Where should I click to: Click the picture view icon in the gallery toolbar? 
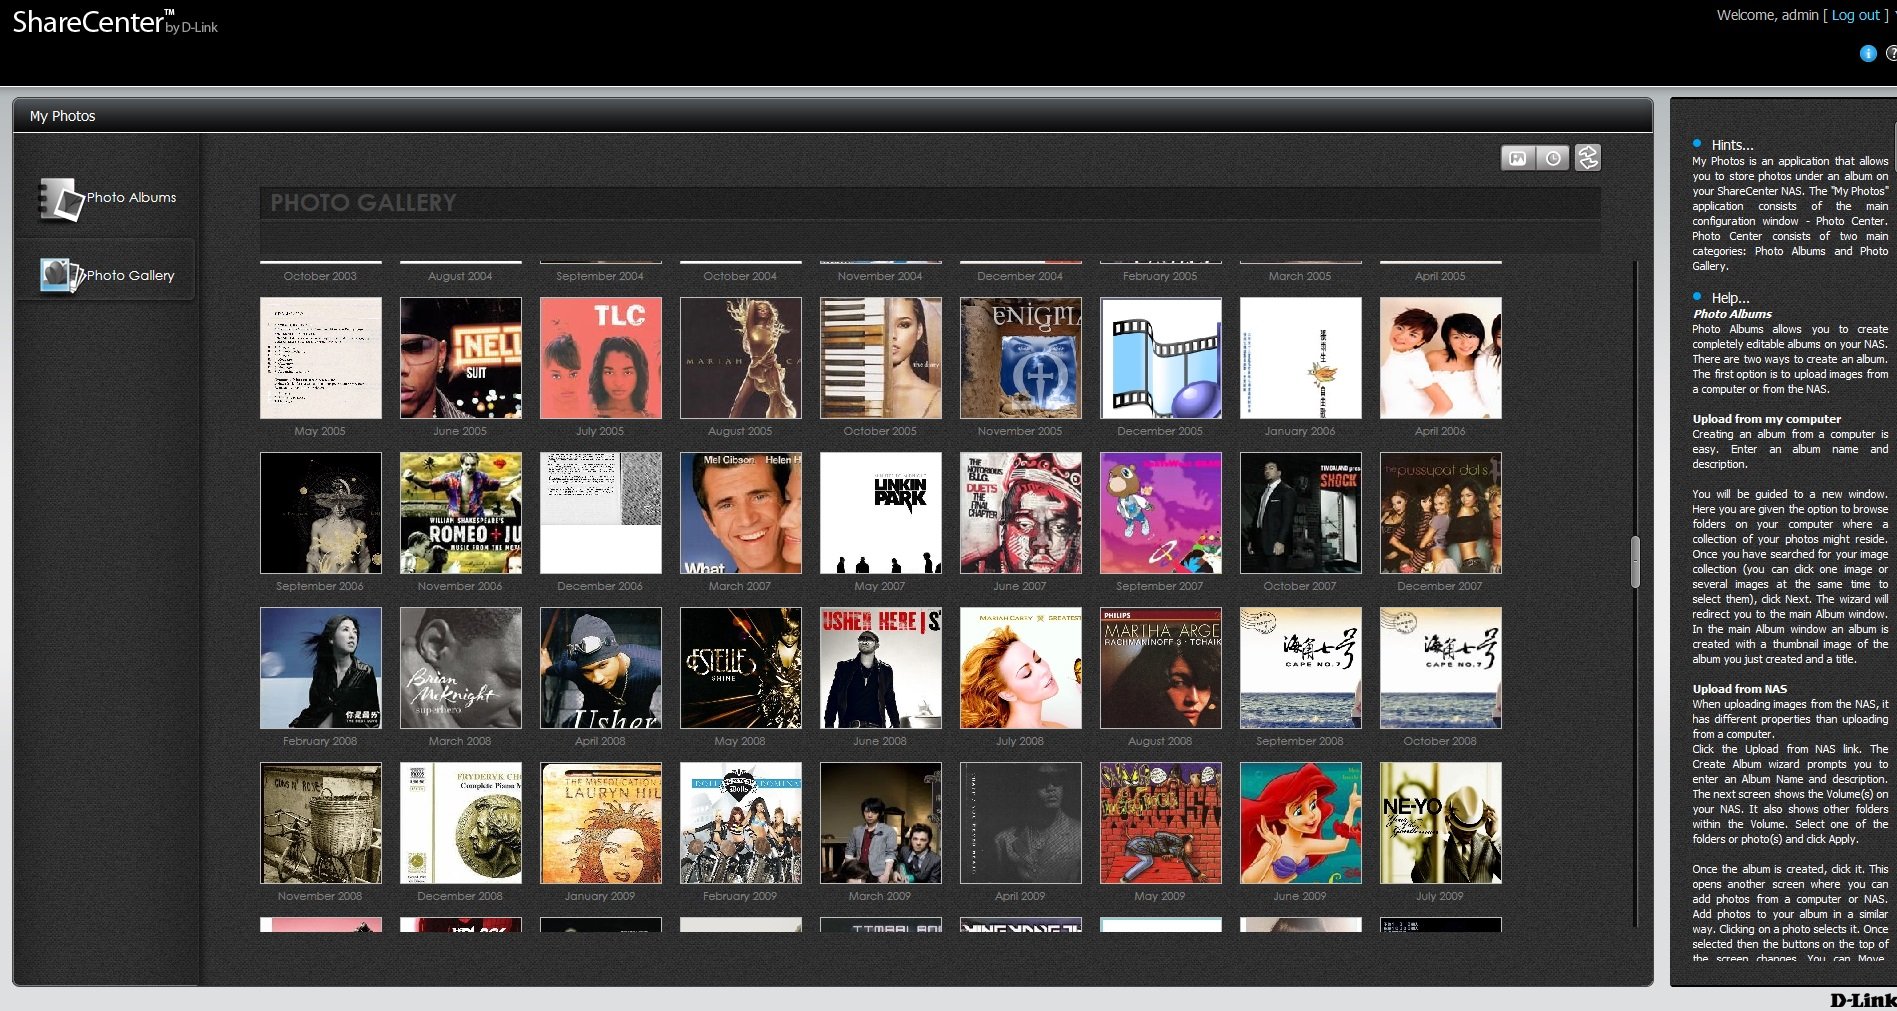pos(1517,158)
